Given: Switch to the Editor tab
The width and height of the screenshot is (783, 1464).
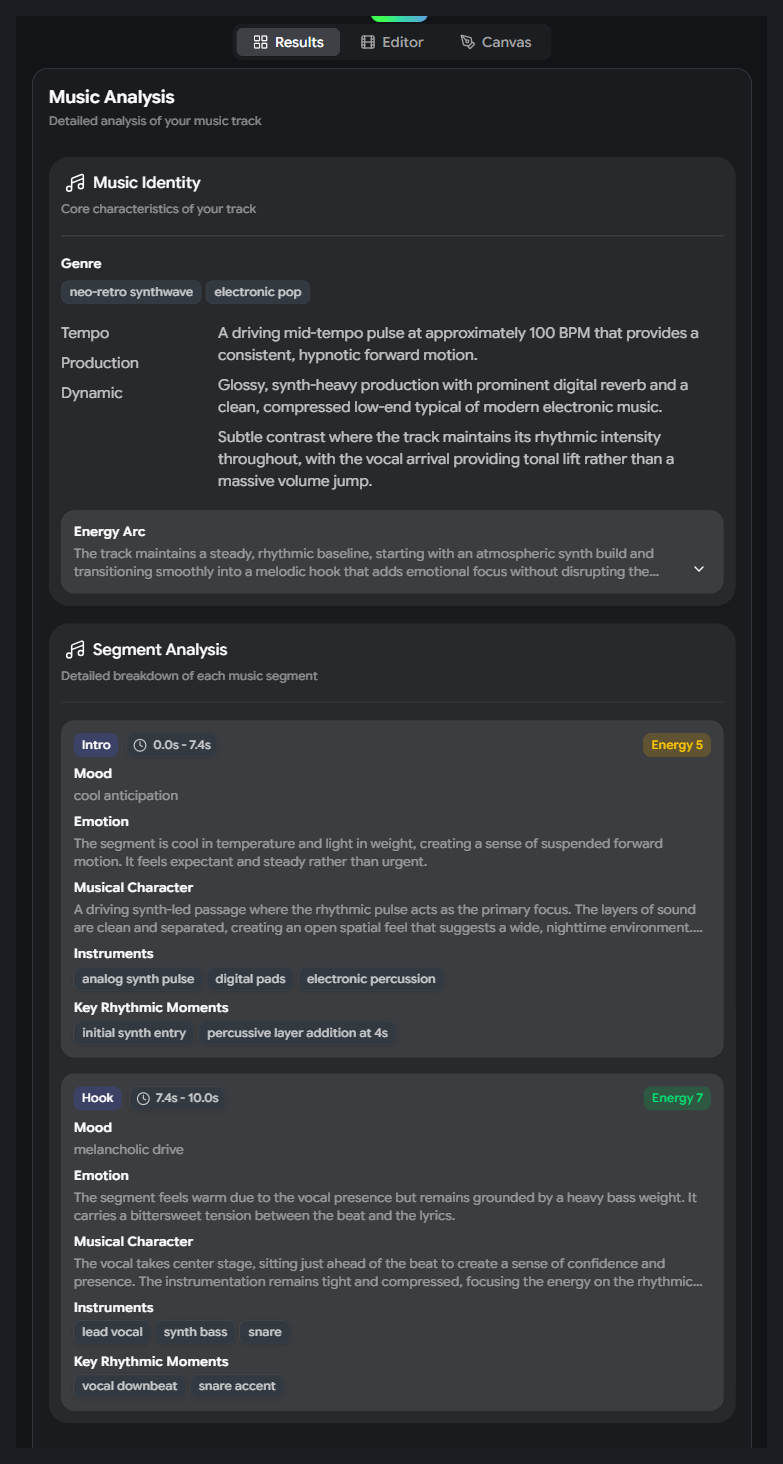Looking at the screenshot, I should (392, 42).
